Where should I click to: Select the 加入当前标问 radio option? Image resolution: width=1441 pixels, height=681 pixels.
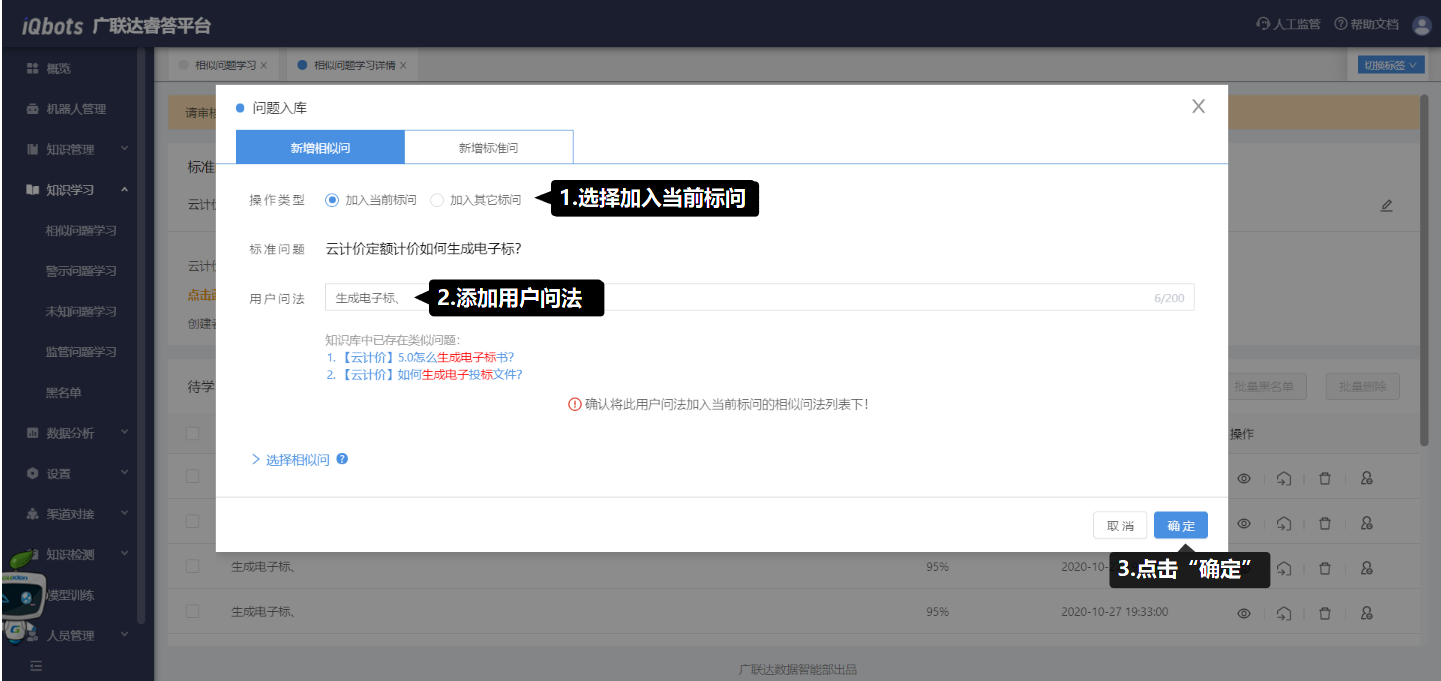(332, 200)
